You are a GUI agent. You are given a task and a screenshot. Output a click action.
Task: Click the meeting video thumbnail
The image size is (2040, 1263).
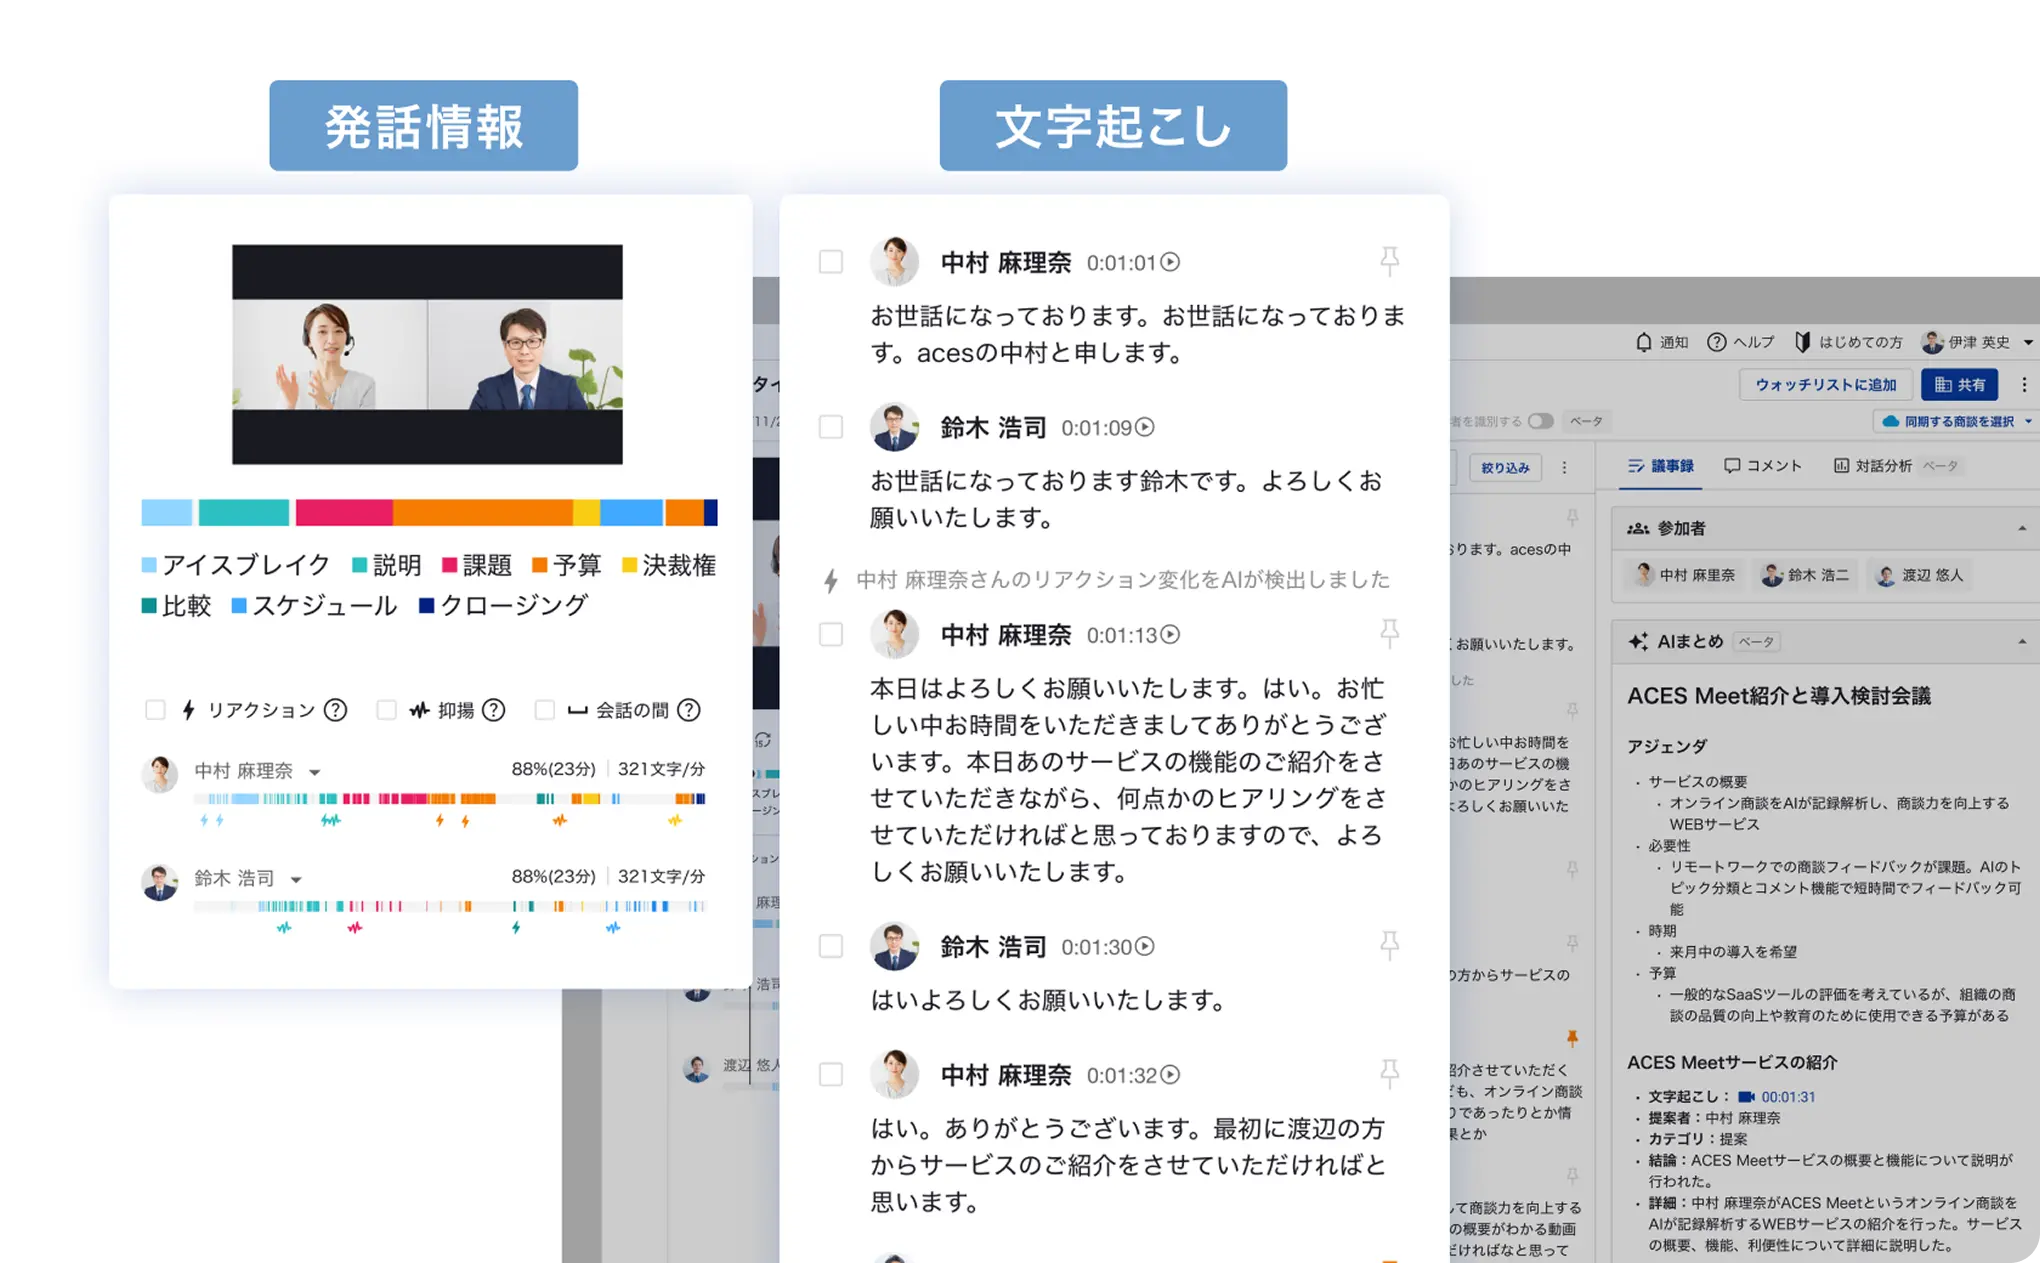click(427, 354)
